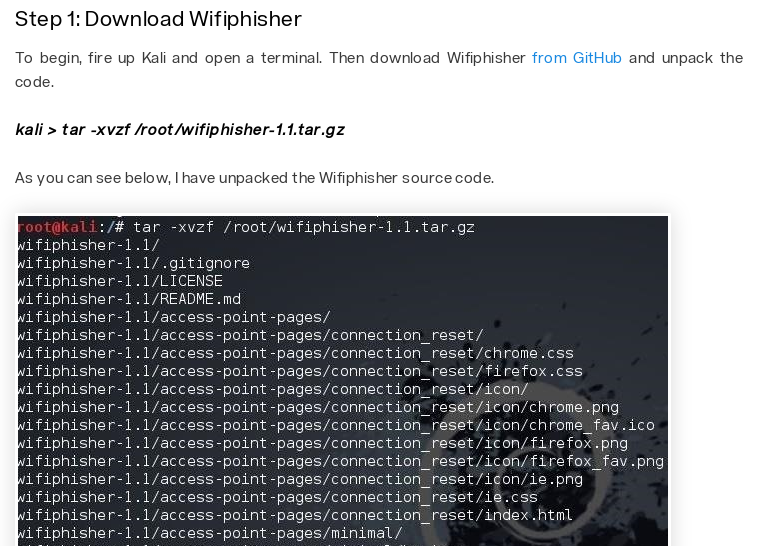Click the "To begin, fire up Kali" paragraph
This screenshot has width=772, height=546.
pyautogui.click(x=379, y=69)
